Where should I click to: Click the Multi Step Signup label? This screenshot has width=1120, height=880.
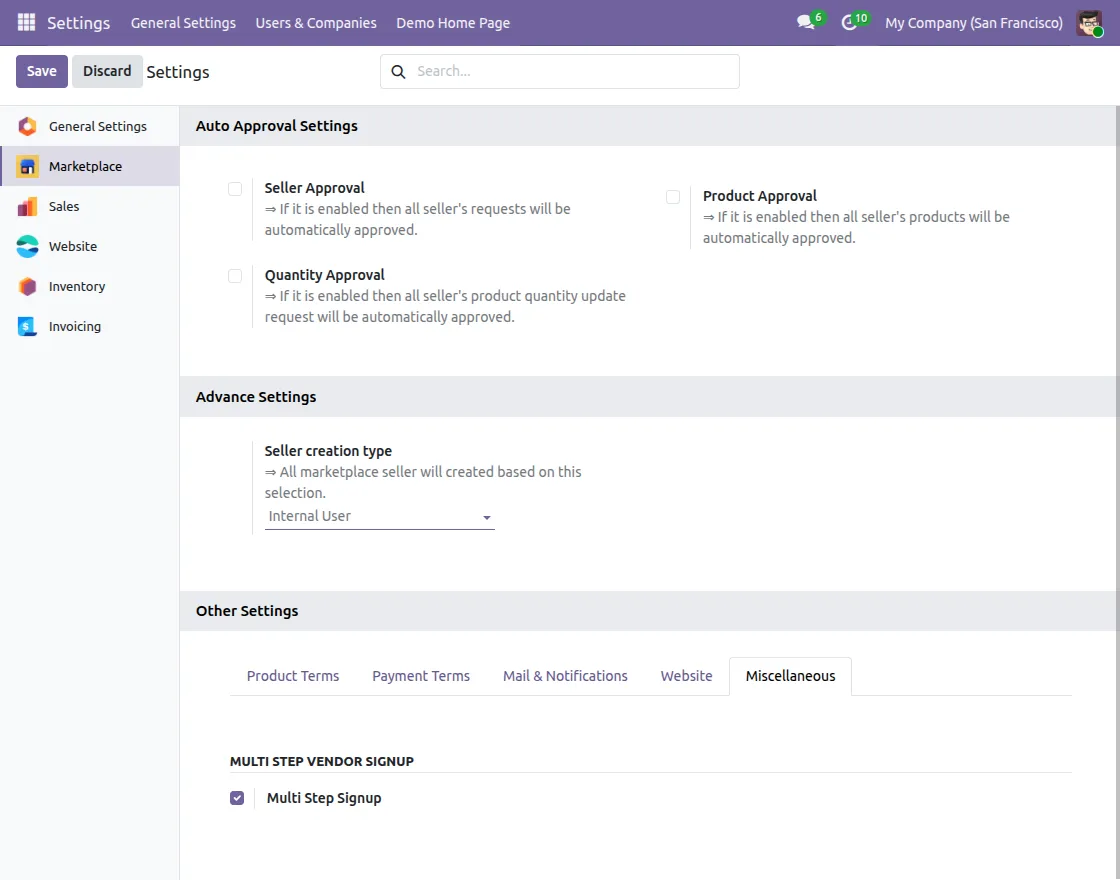324,798
